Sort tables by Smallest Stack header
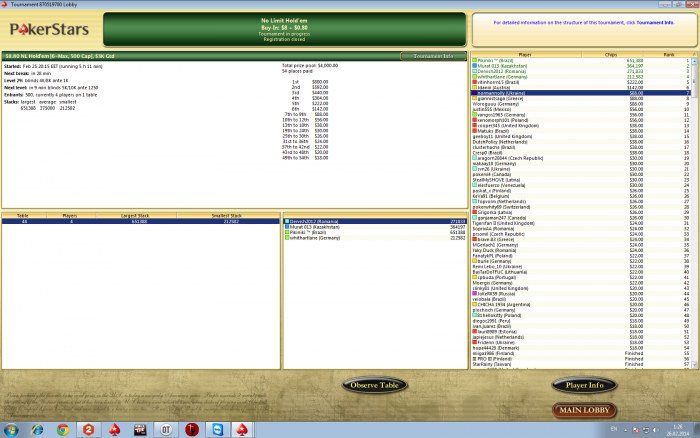 (228, 216)
